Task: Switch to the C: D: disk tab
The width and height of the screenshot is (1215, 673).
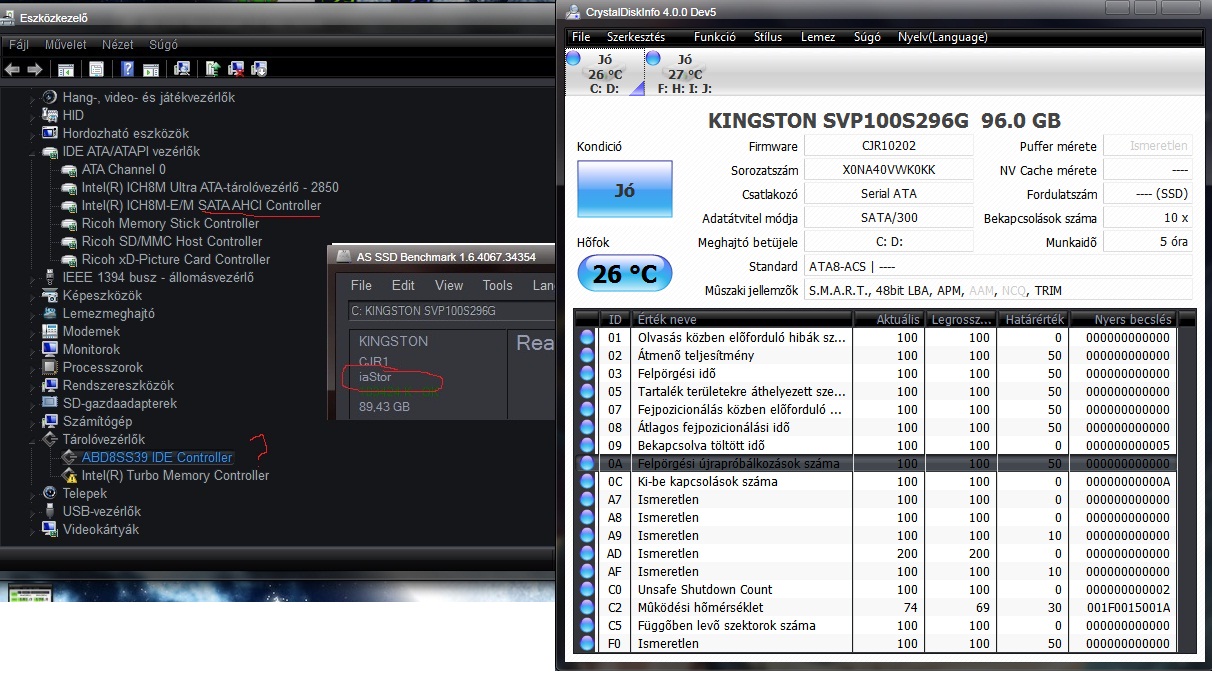Action: point(604,74)
